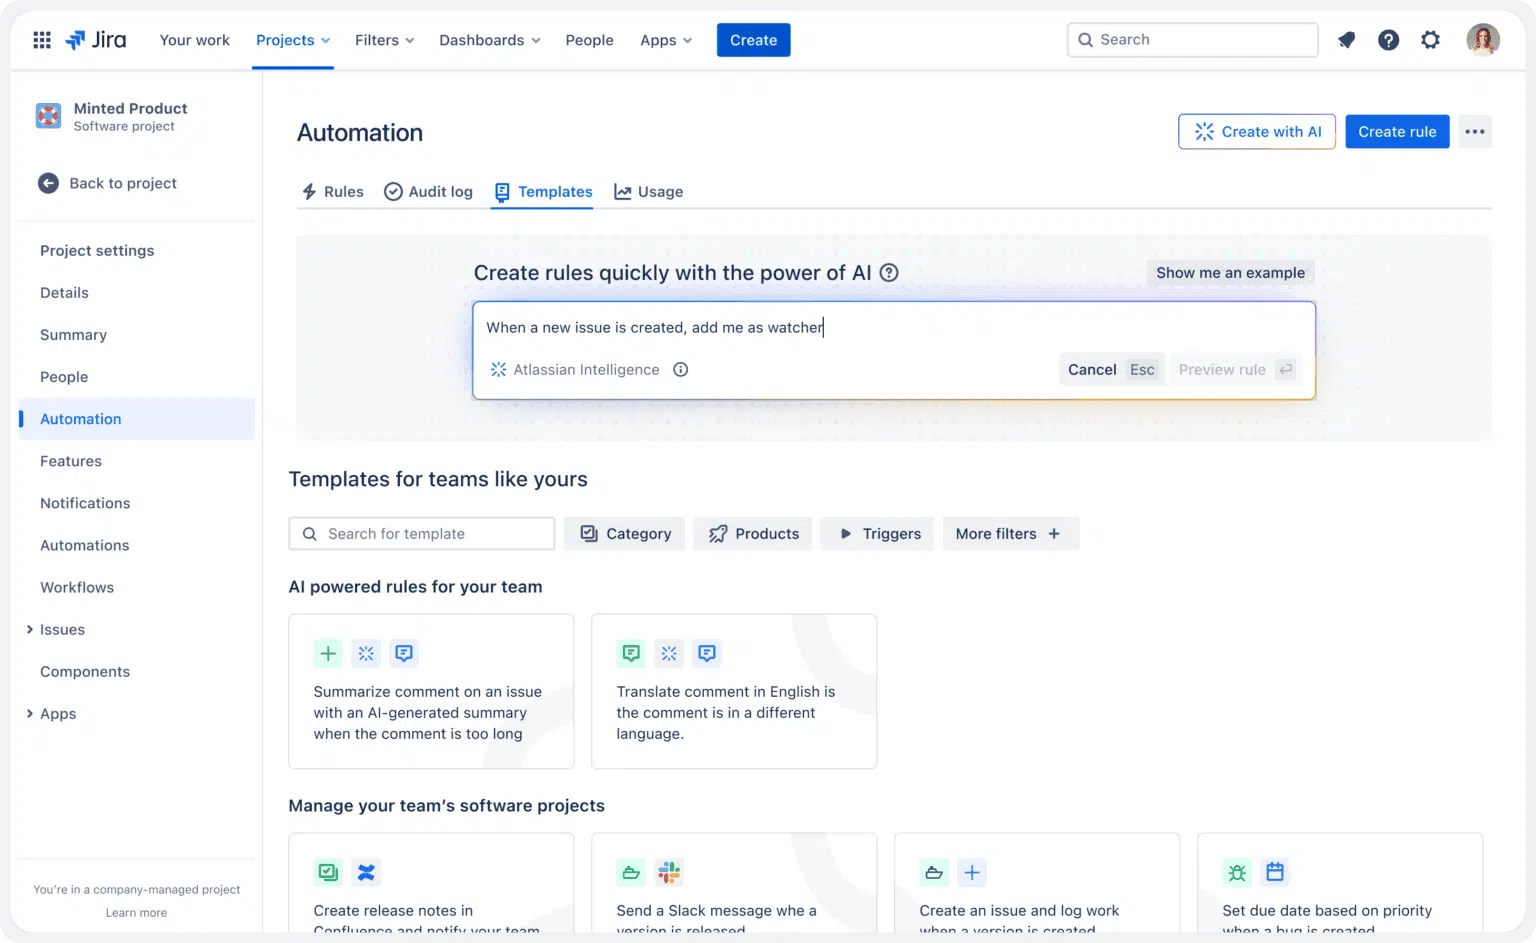This screenshot has width=1536, height=943.
Task: Open Notifications in sidebar
Action: pos(85,503)
